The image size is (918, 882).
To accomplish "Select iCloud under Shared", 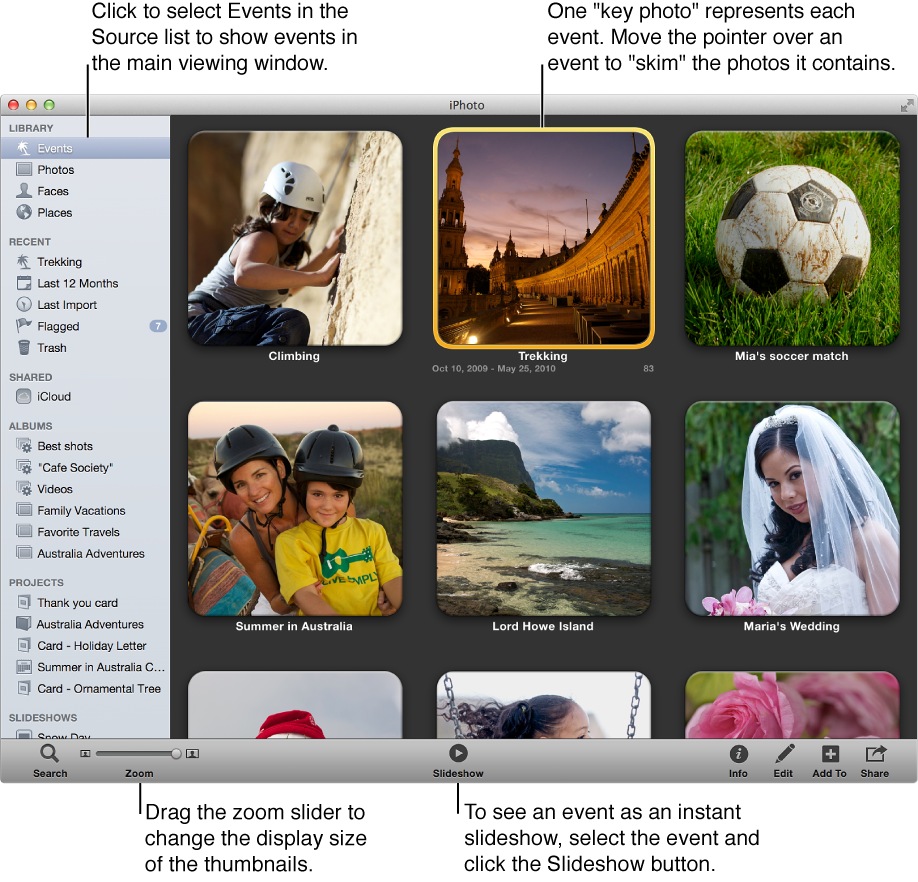I will point(54,397).
